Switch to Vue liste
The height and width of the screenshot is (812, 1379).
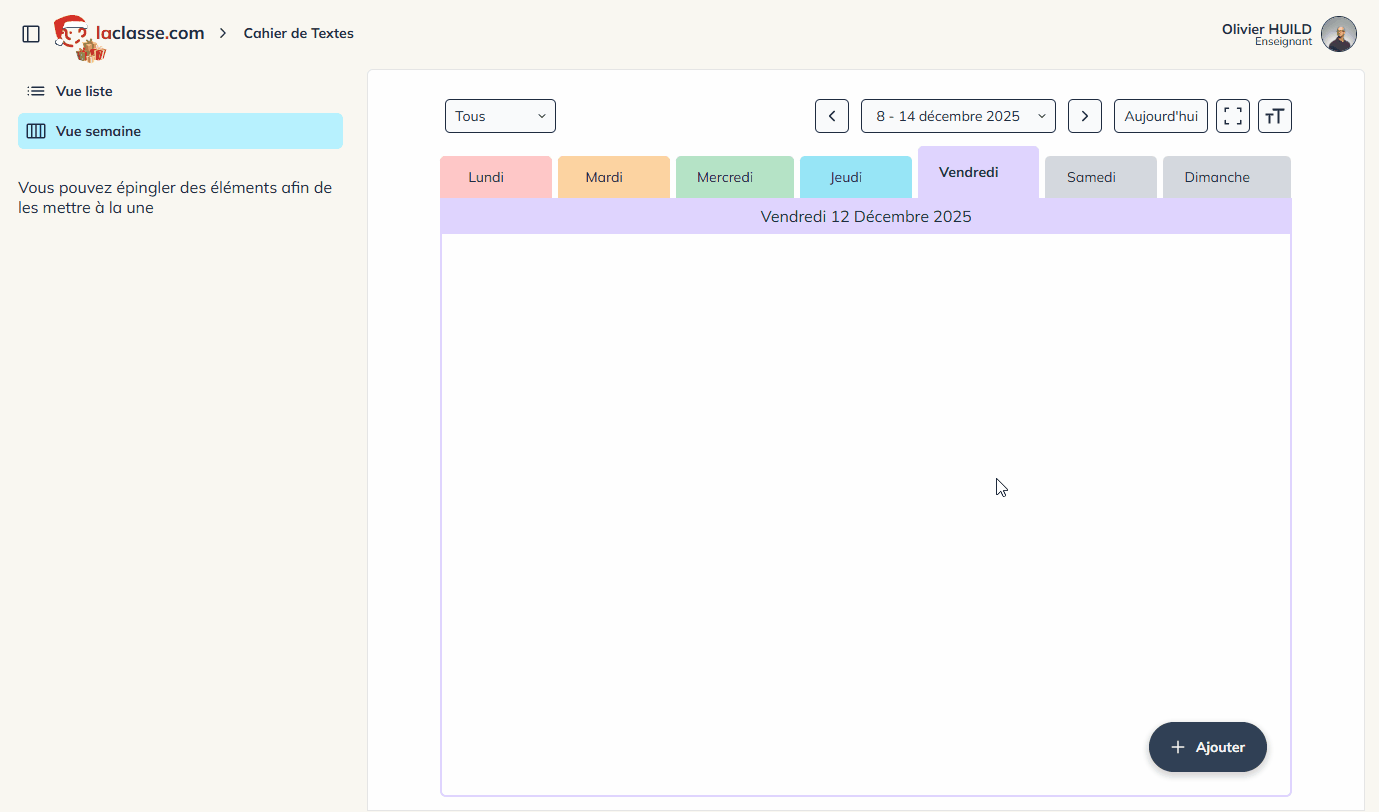pos(84,91)
